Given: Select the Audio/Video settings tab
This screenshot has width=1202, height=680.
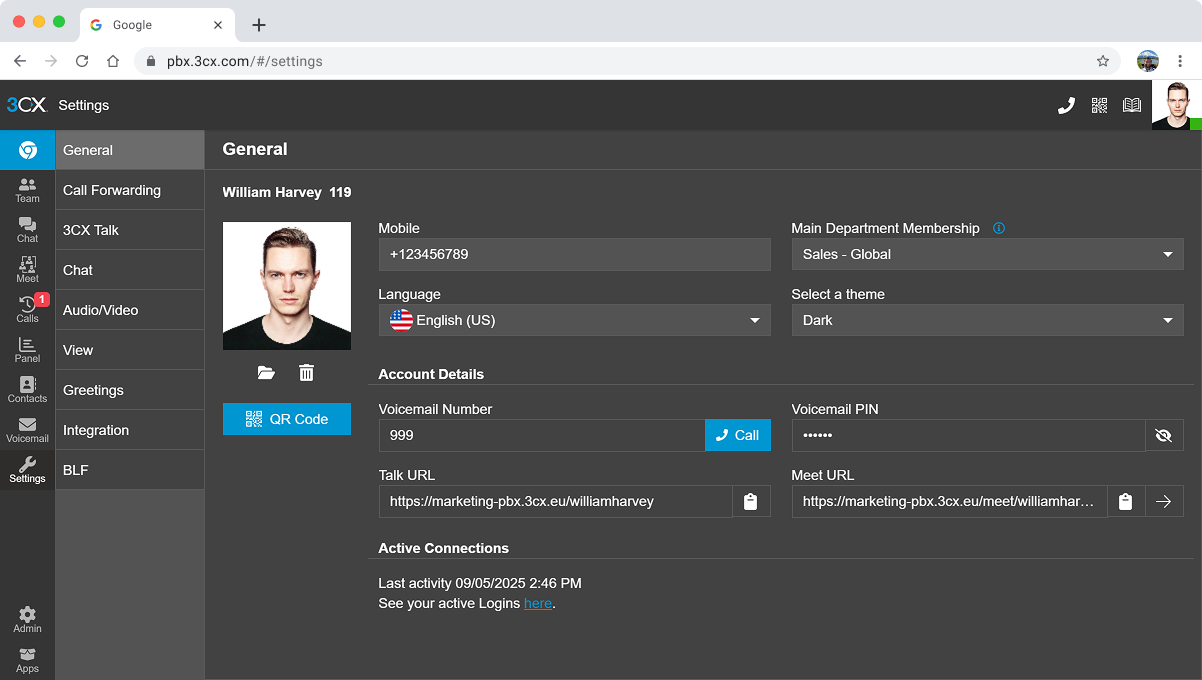Looking at the screenshot, I should (129, 310).
